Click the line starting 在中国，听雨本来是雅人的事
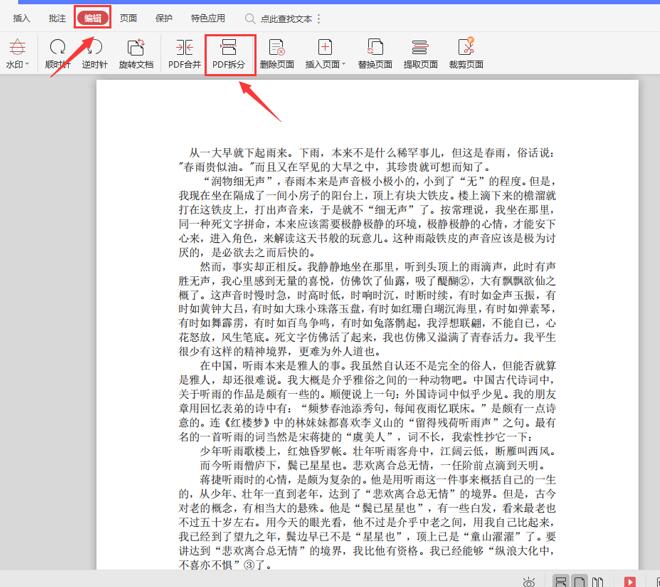Viewport: 660px width, 587px height. tap(378, 365)
